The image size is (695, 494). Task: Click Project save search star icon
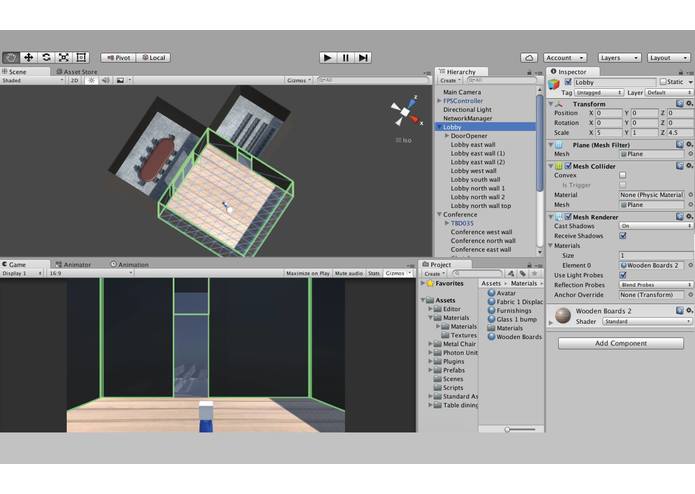click(x=535, y=273)
